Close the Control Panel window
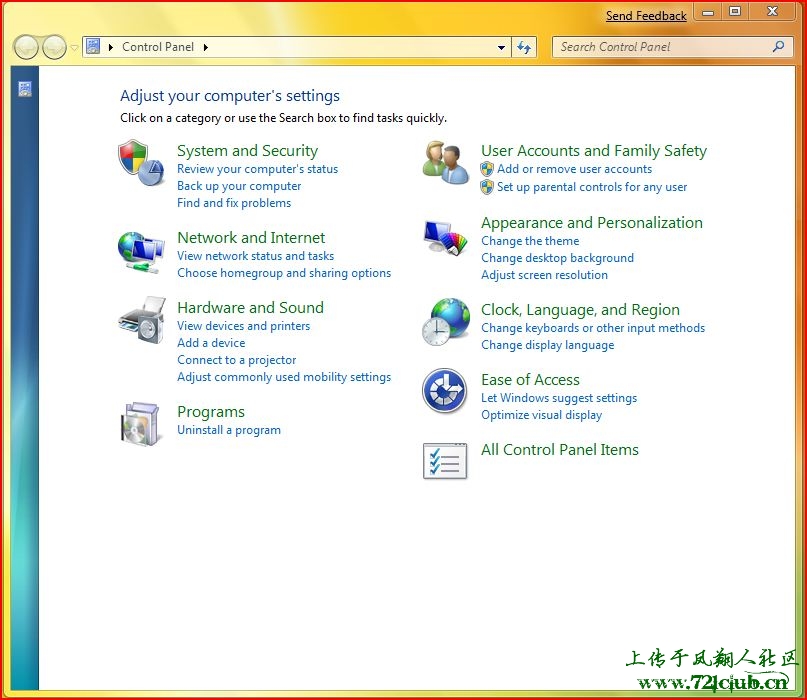Viewport: 807px width, 700px height. pos(773,12)
